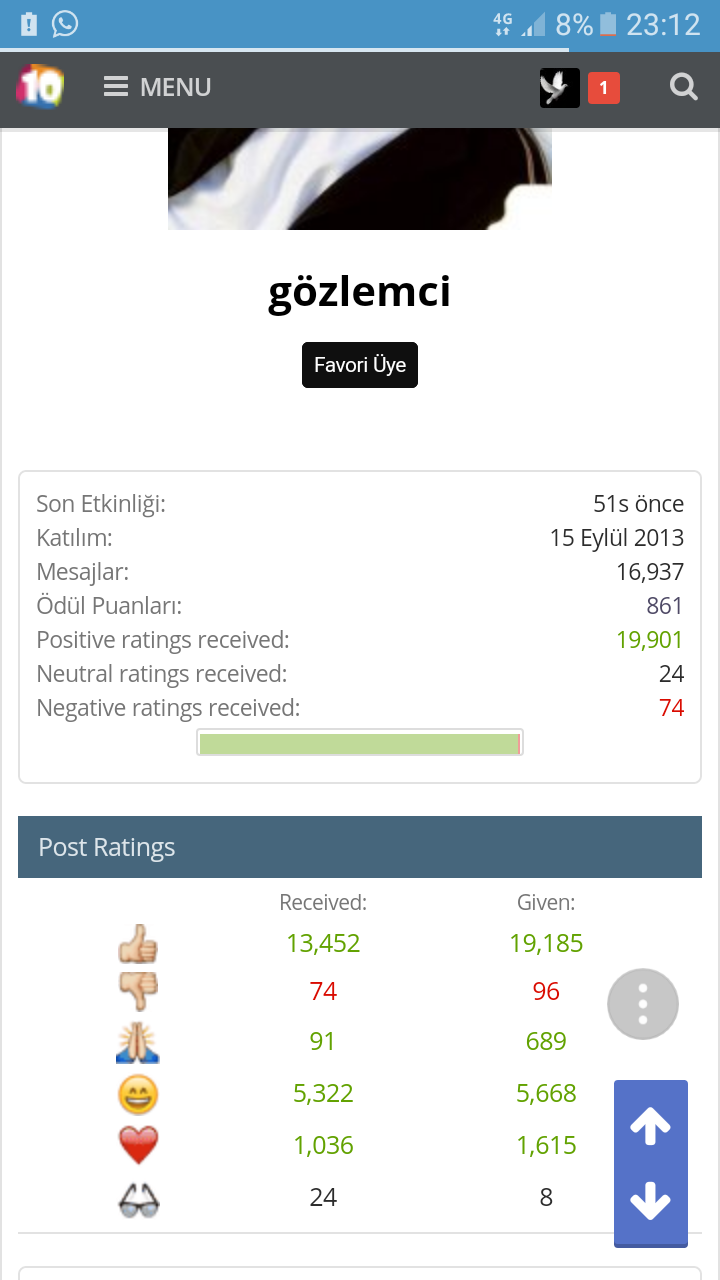
Task: Click the praying hands rating icon
Action: click(138, 1042)
